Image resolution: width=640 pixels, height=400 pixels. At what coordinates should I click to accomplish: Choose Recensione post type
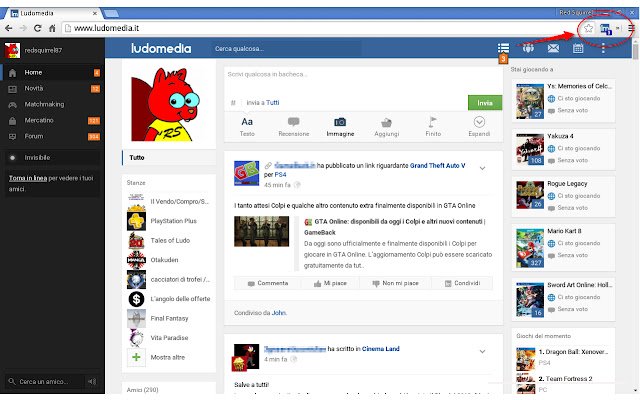click(293, 127)
